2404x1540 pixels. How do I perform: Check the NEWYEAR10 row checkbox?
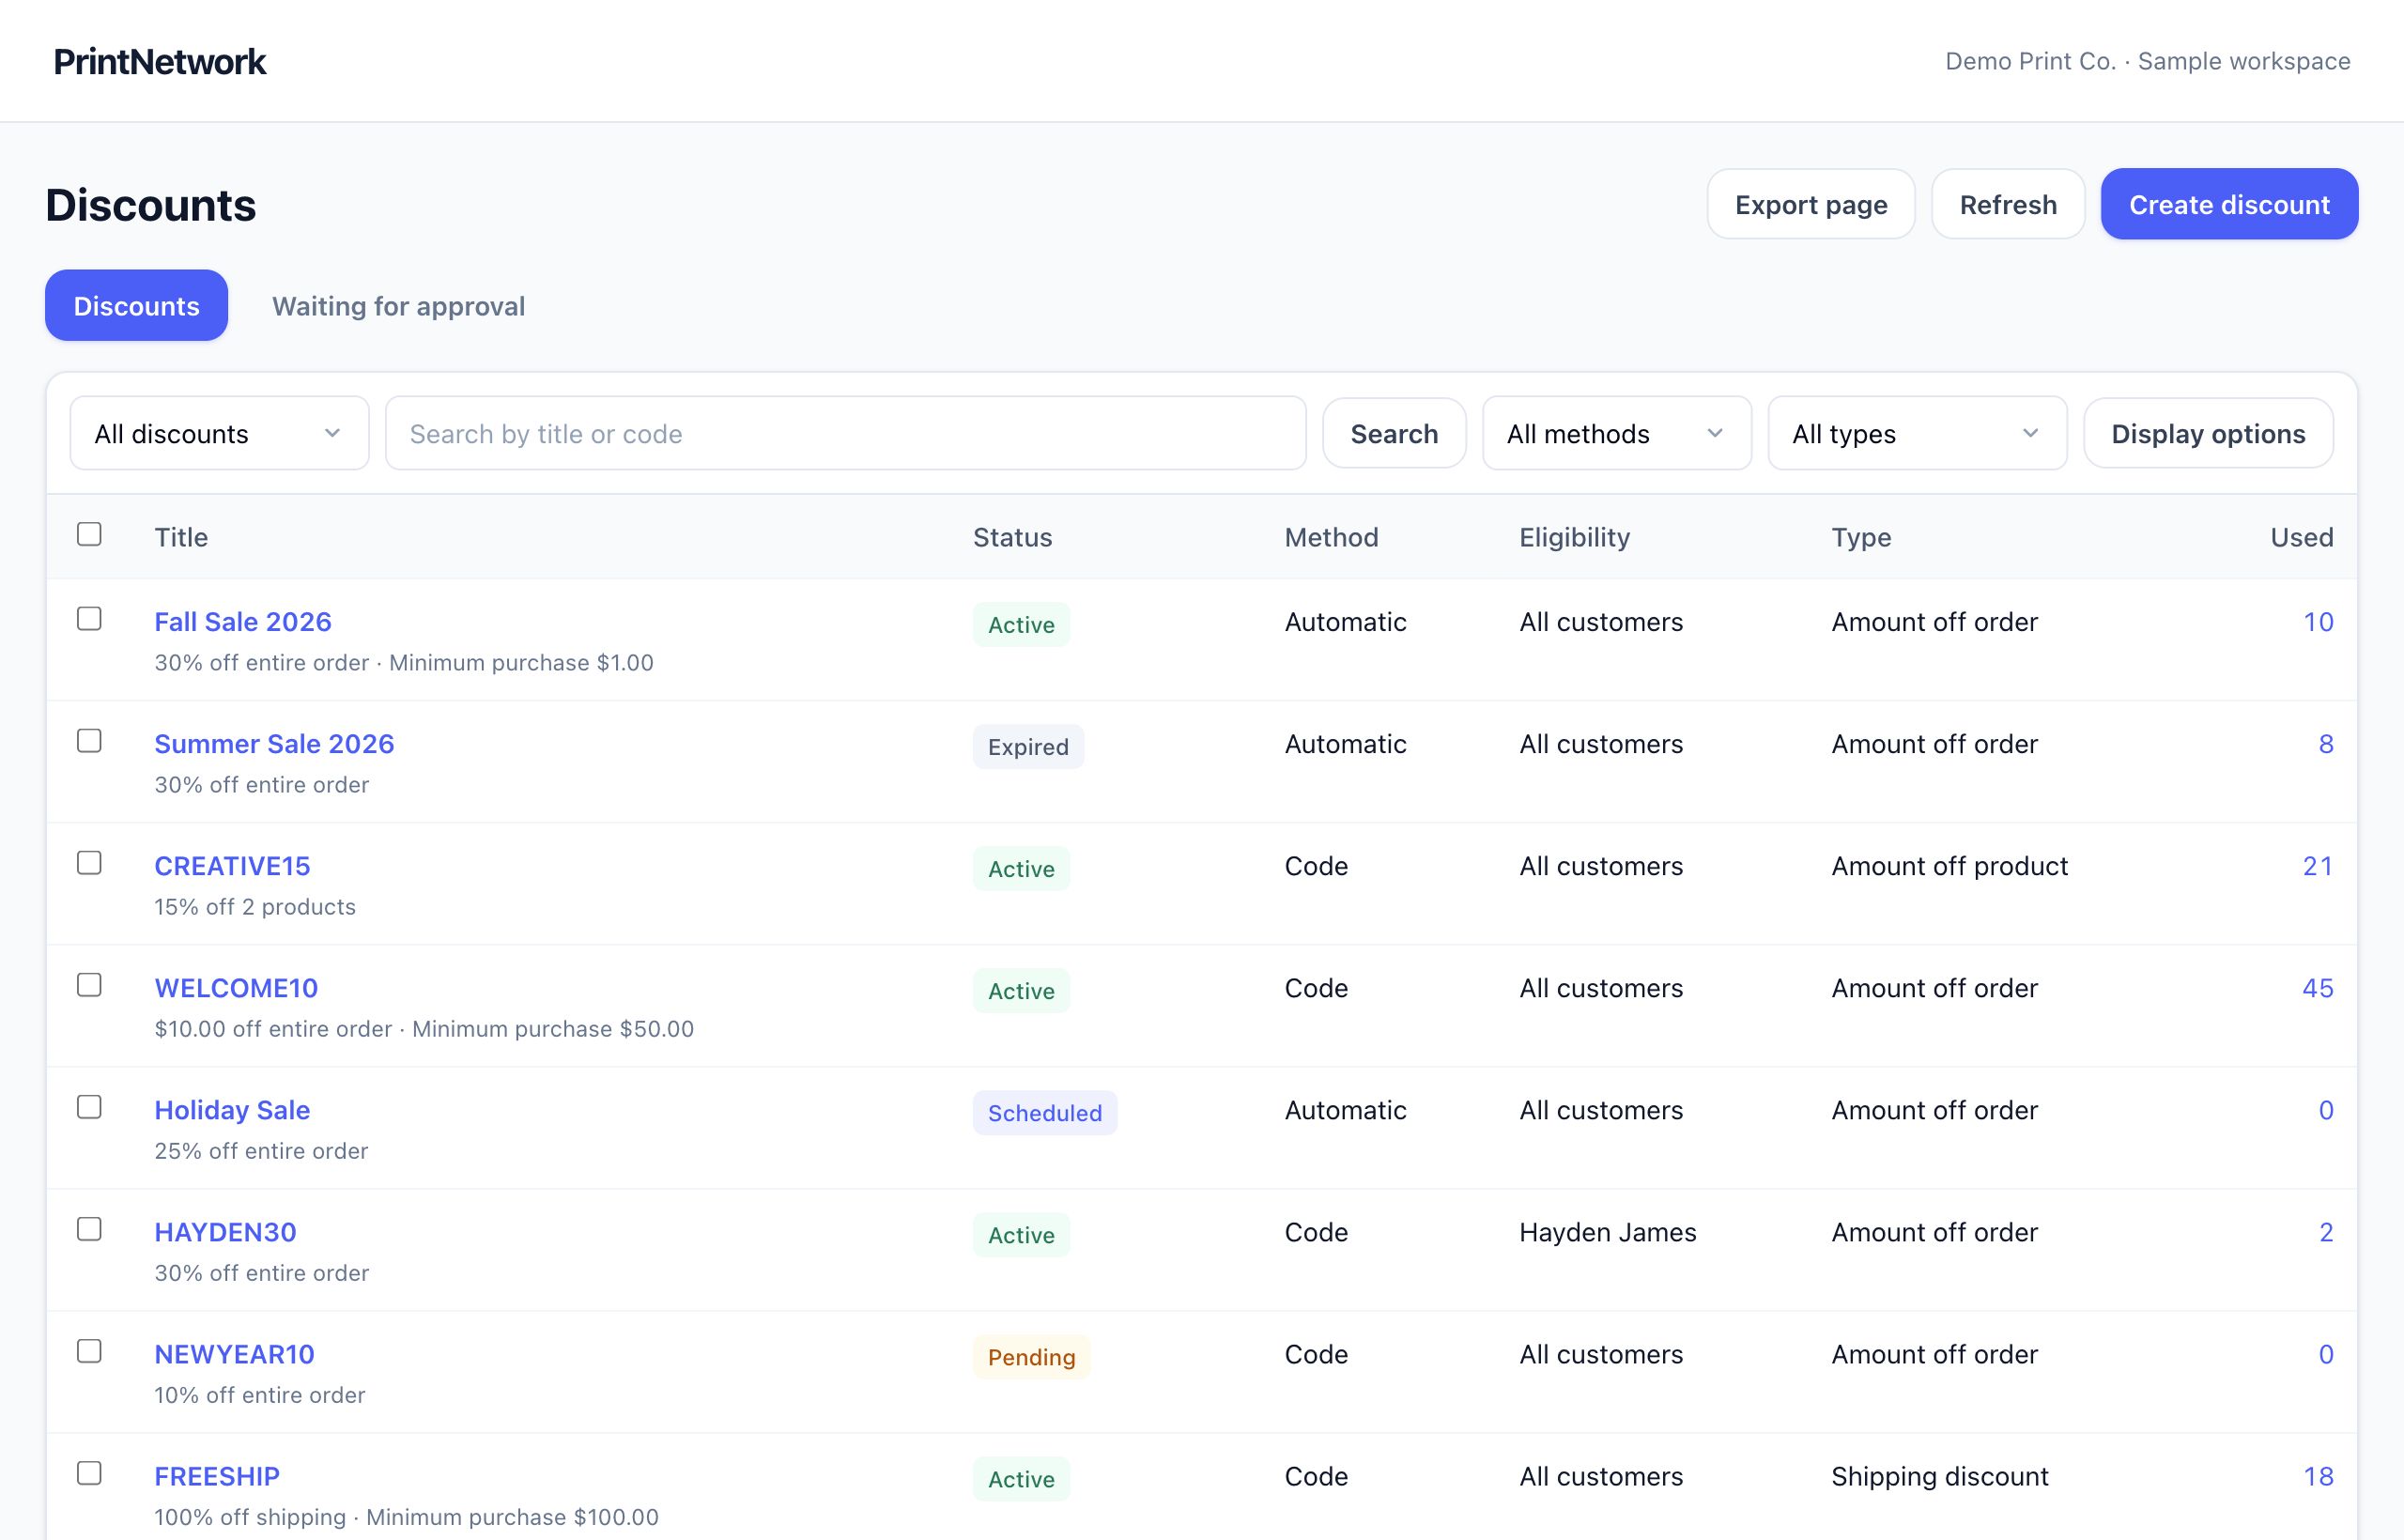pyautogui.click(x=89, y=1351)
